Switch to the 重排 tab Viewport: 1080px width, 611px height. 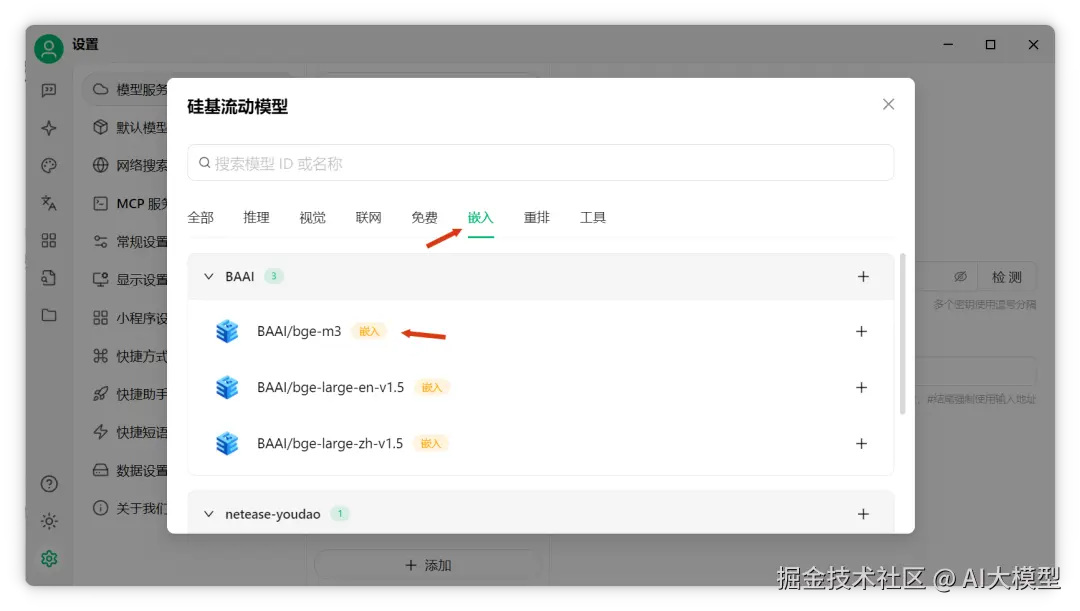[x=537, y=218]
